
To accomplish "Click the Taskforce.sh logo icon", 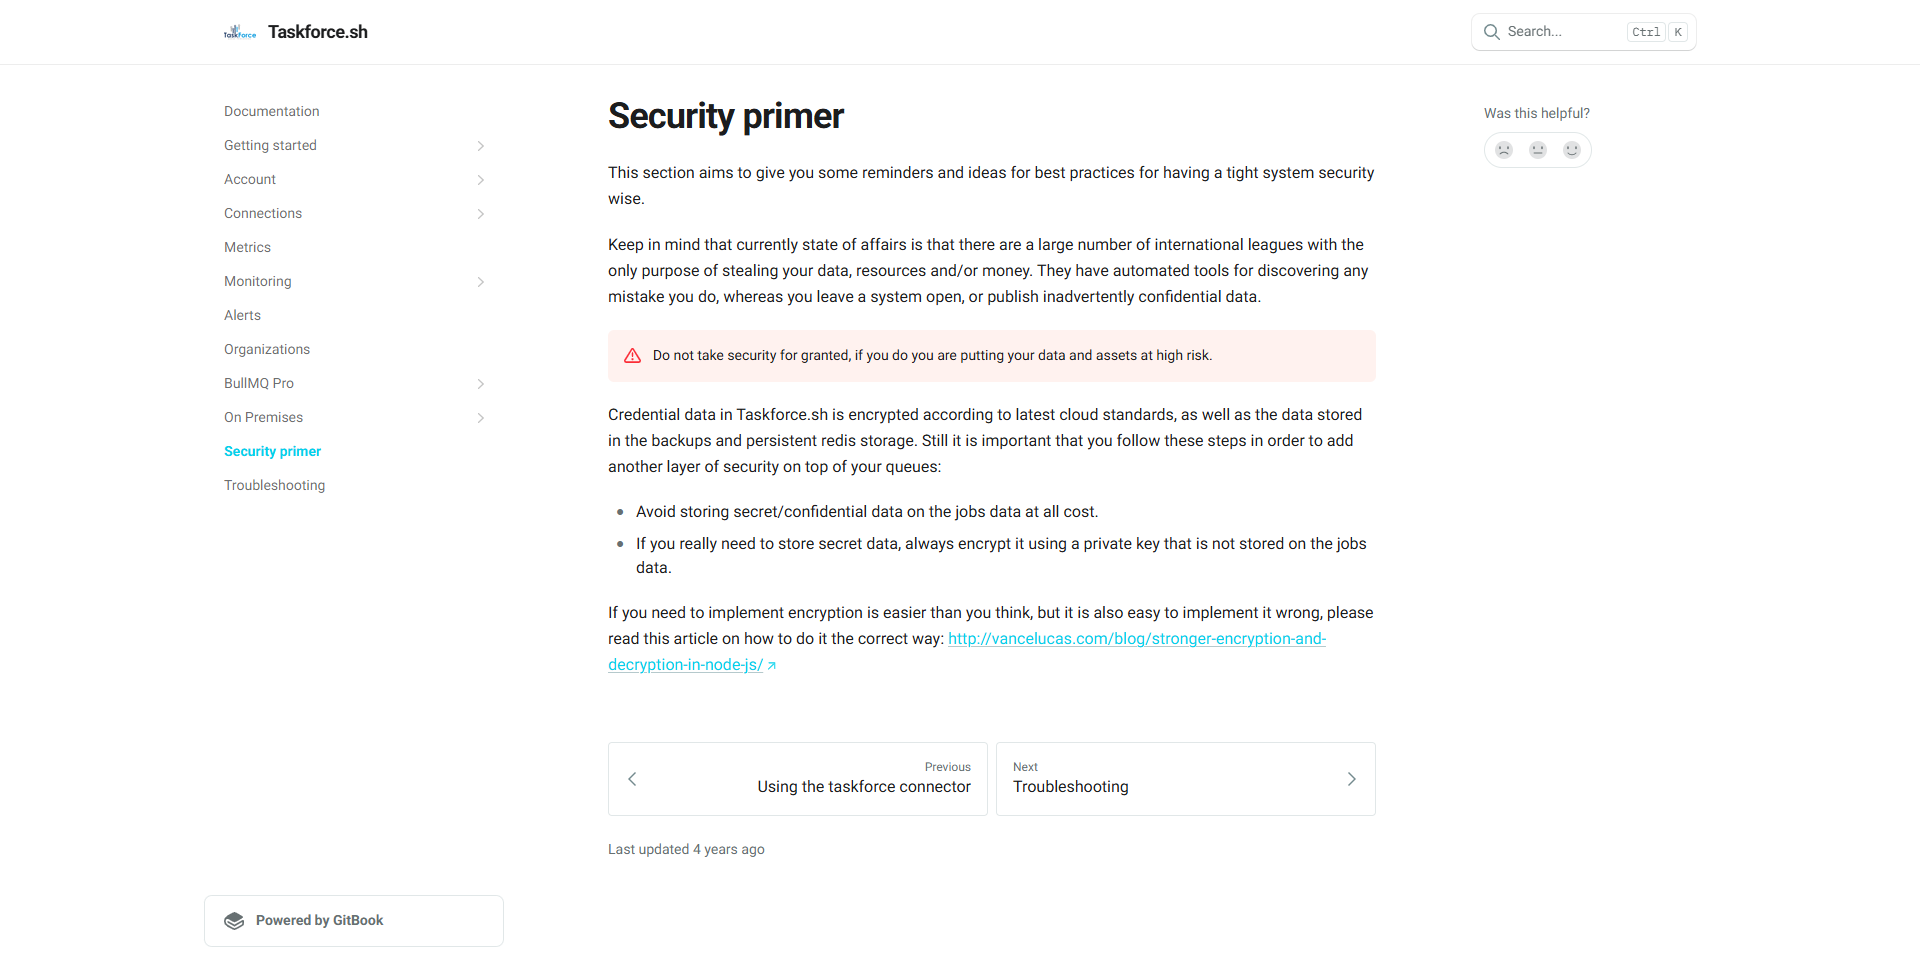I will click(x=240, y=32).
